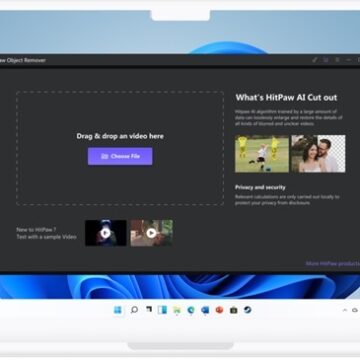Open the dark bag icon on taskbar
360x360 pixels.
click(233, 310)
